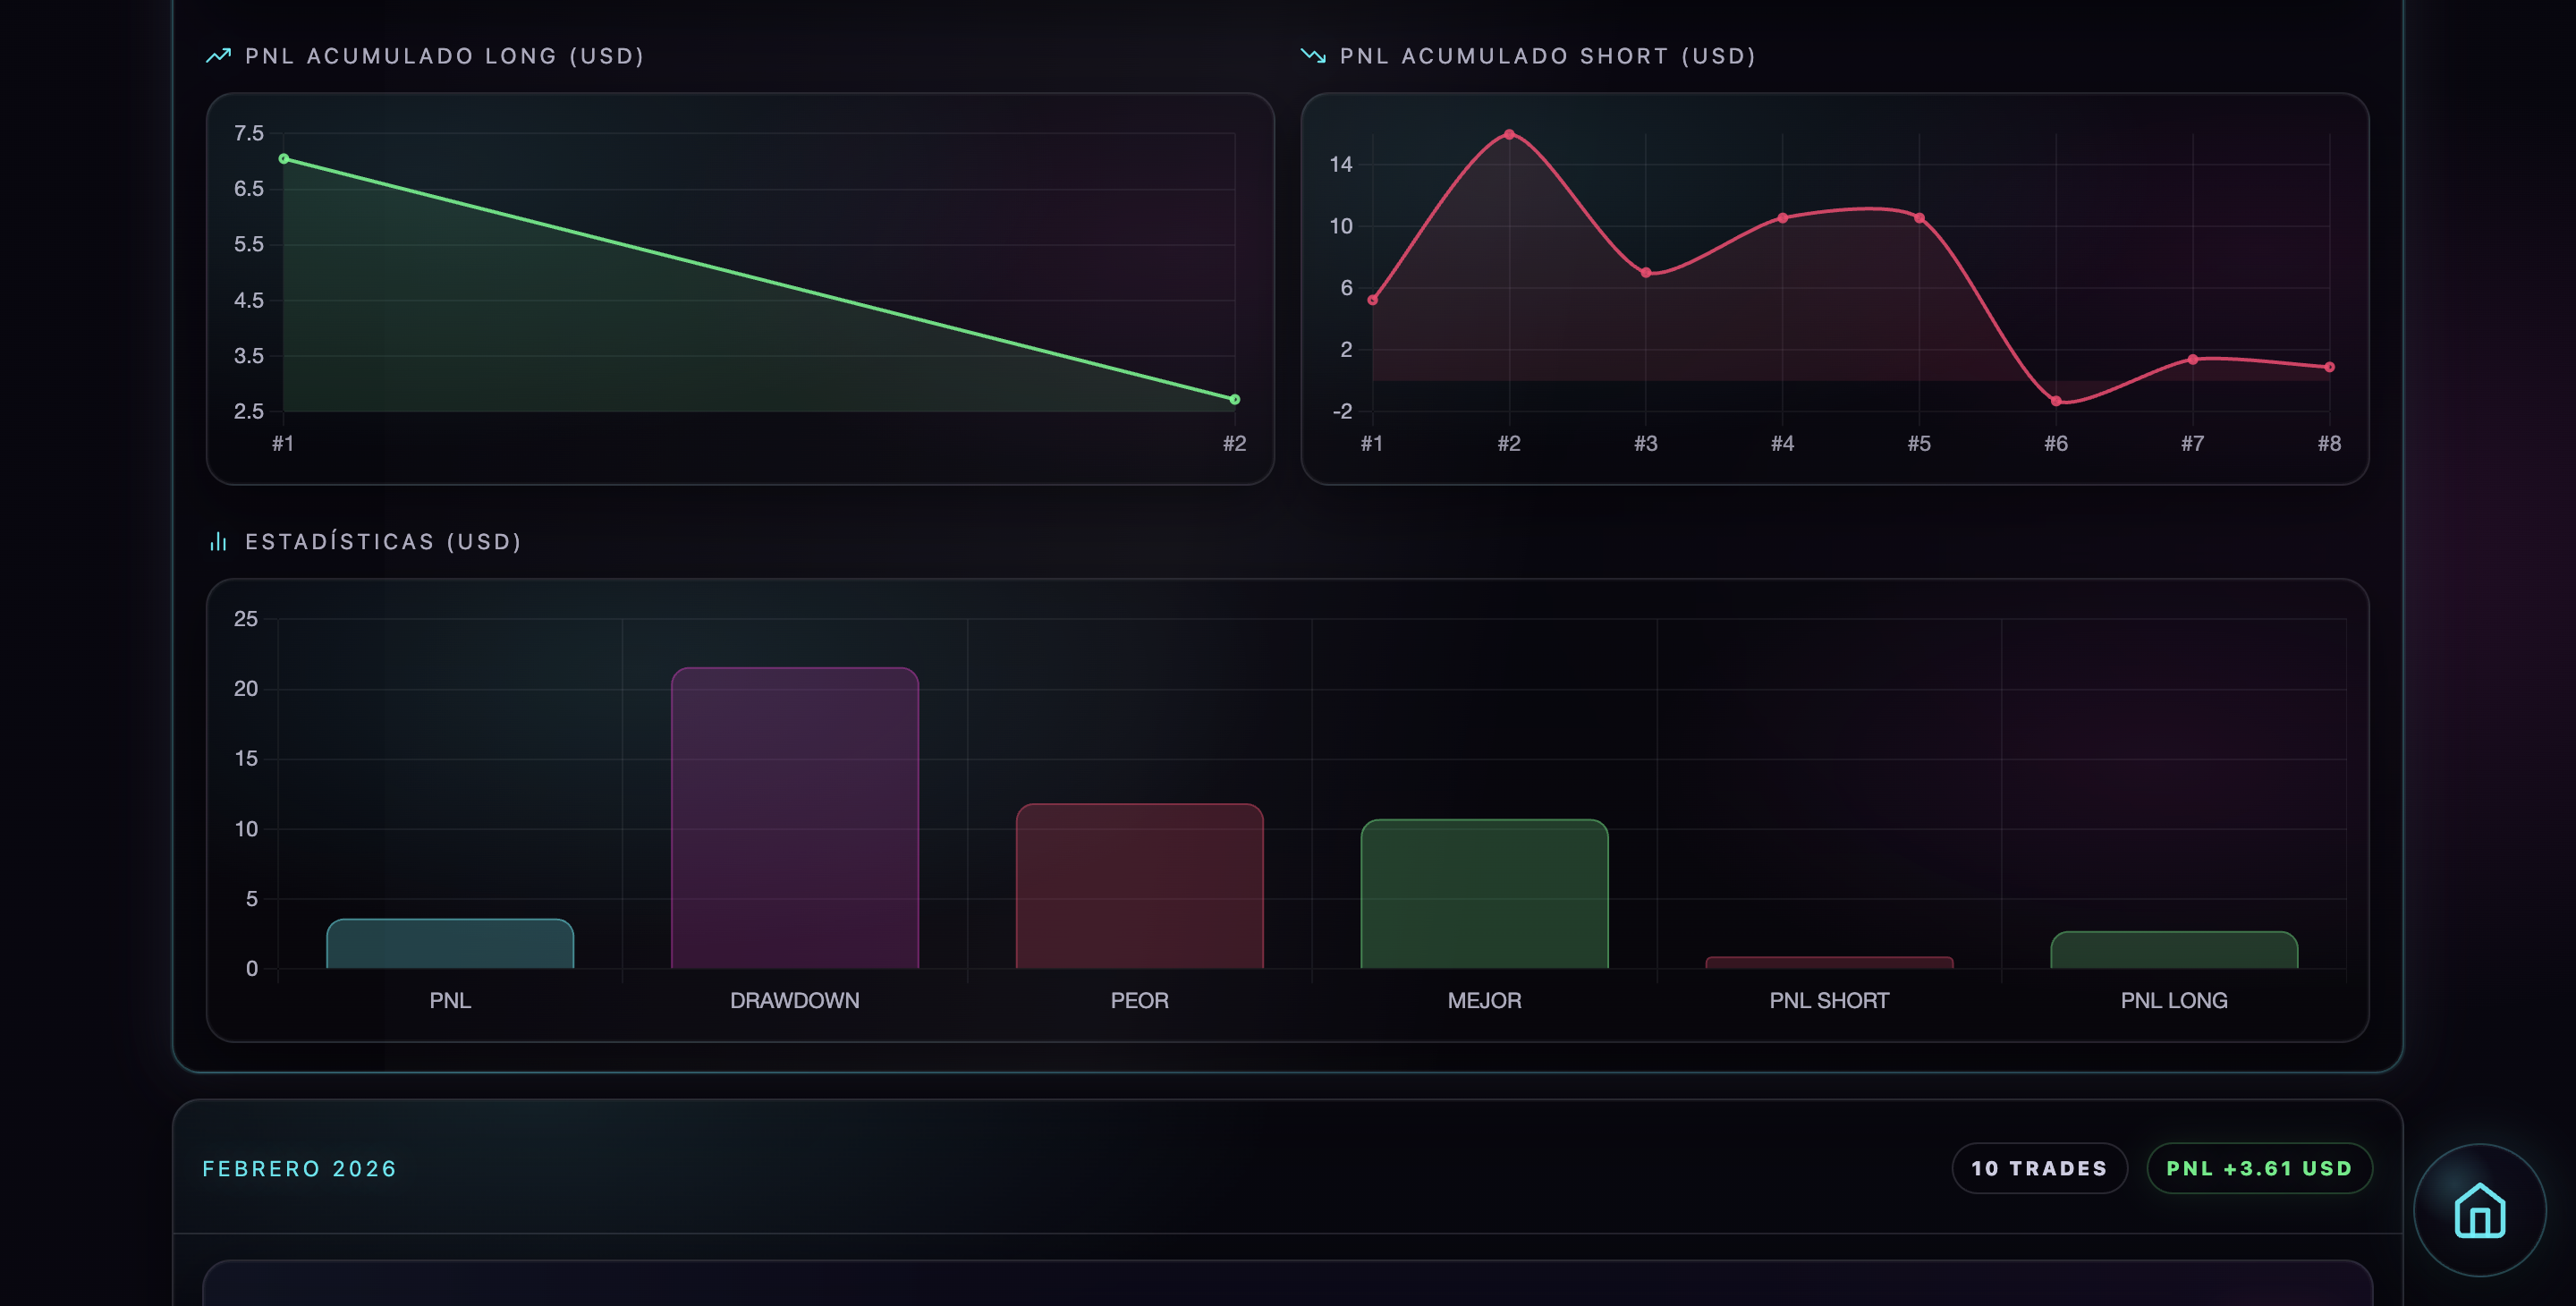Screen dimensions: 2576x1306
Task: Click the #1 data point on long chart
Action: coord(284,159)
